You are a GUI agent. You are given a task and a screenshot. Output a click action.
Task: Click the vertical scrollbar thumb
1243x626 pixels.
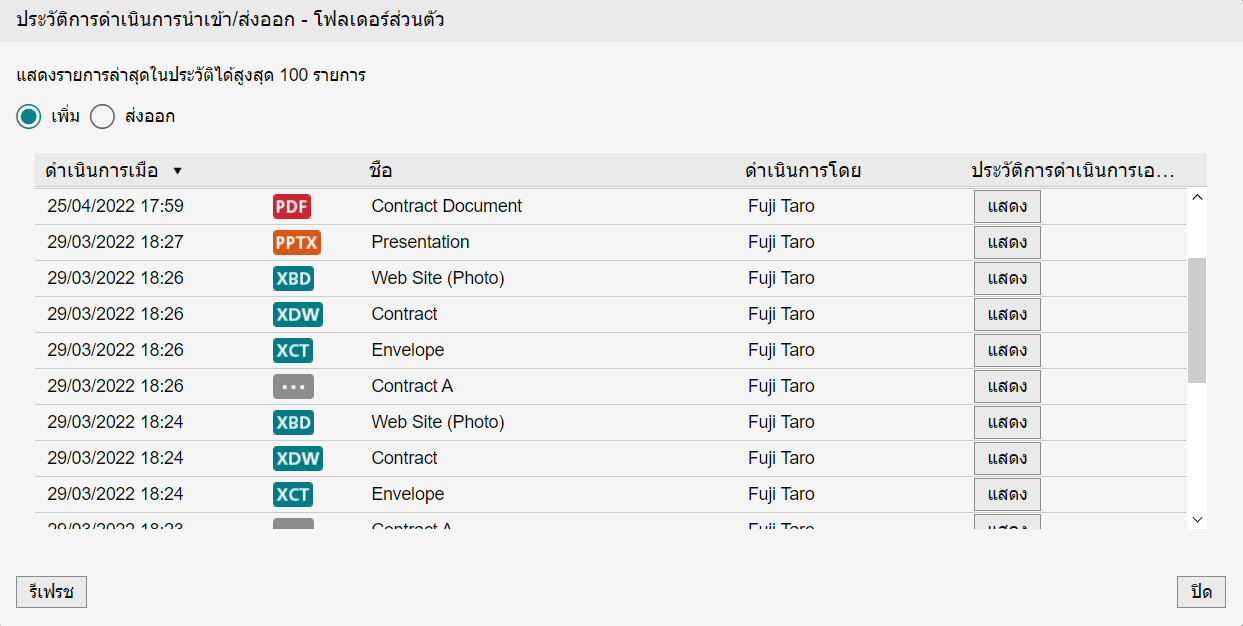[1197, 320]
